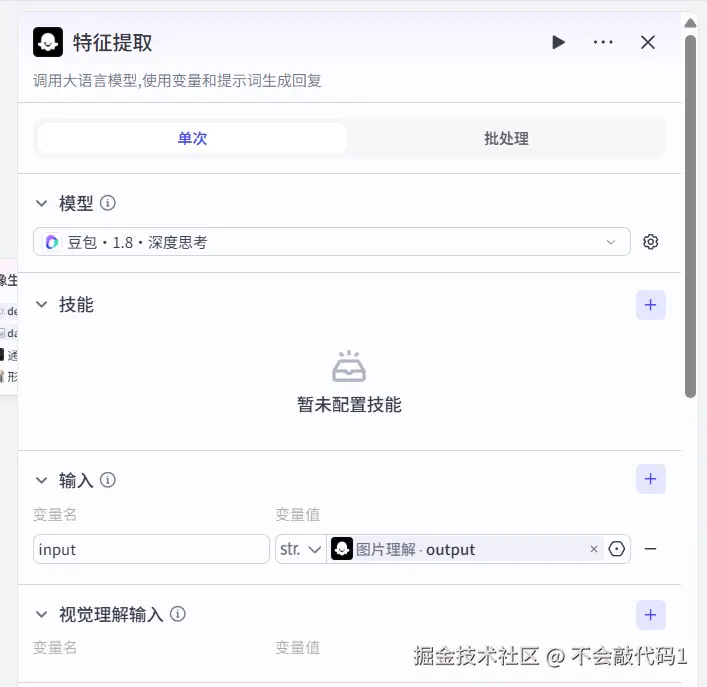The width and height of the screenshot is (707, 687).
Task: Show info tooltip next to 输入
Action: point(107,480)
